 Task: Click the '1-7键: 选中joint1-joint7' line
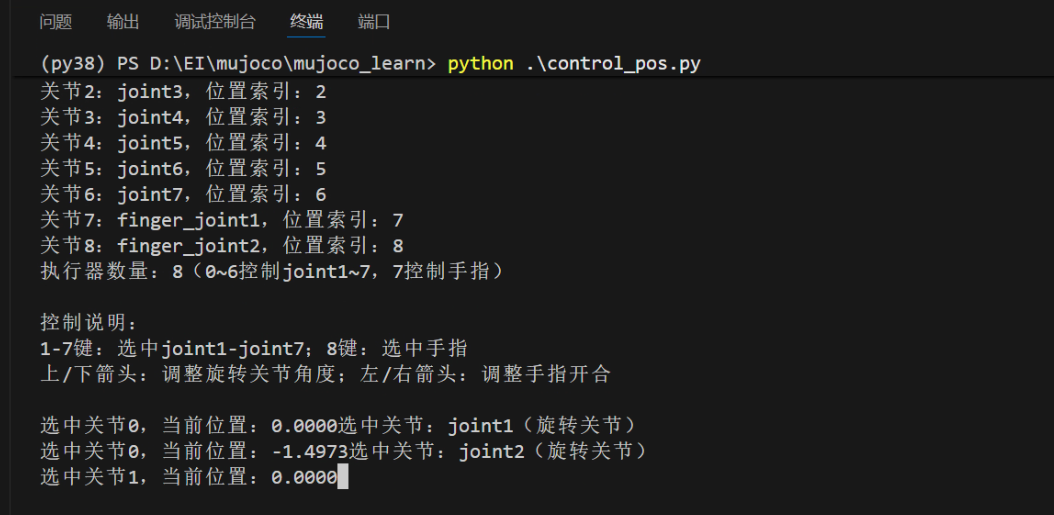(253, 348)
